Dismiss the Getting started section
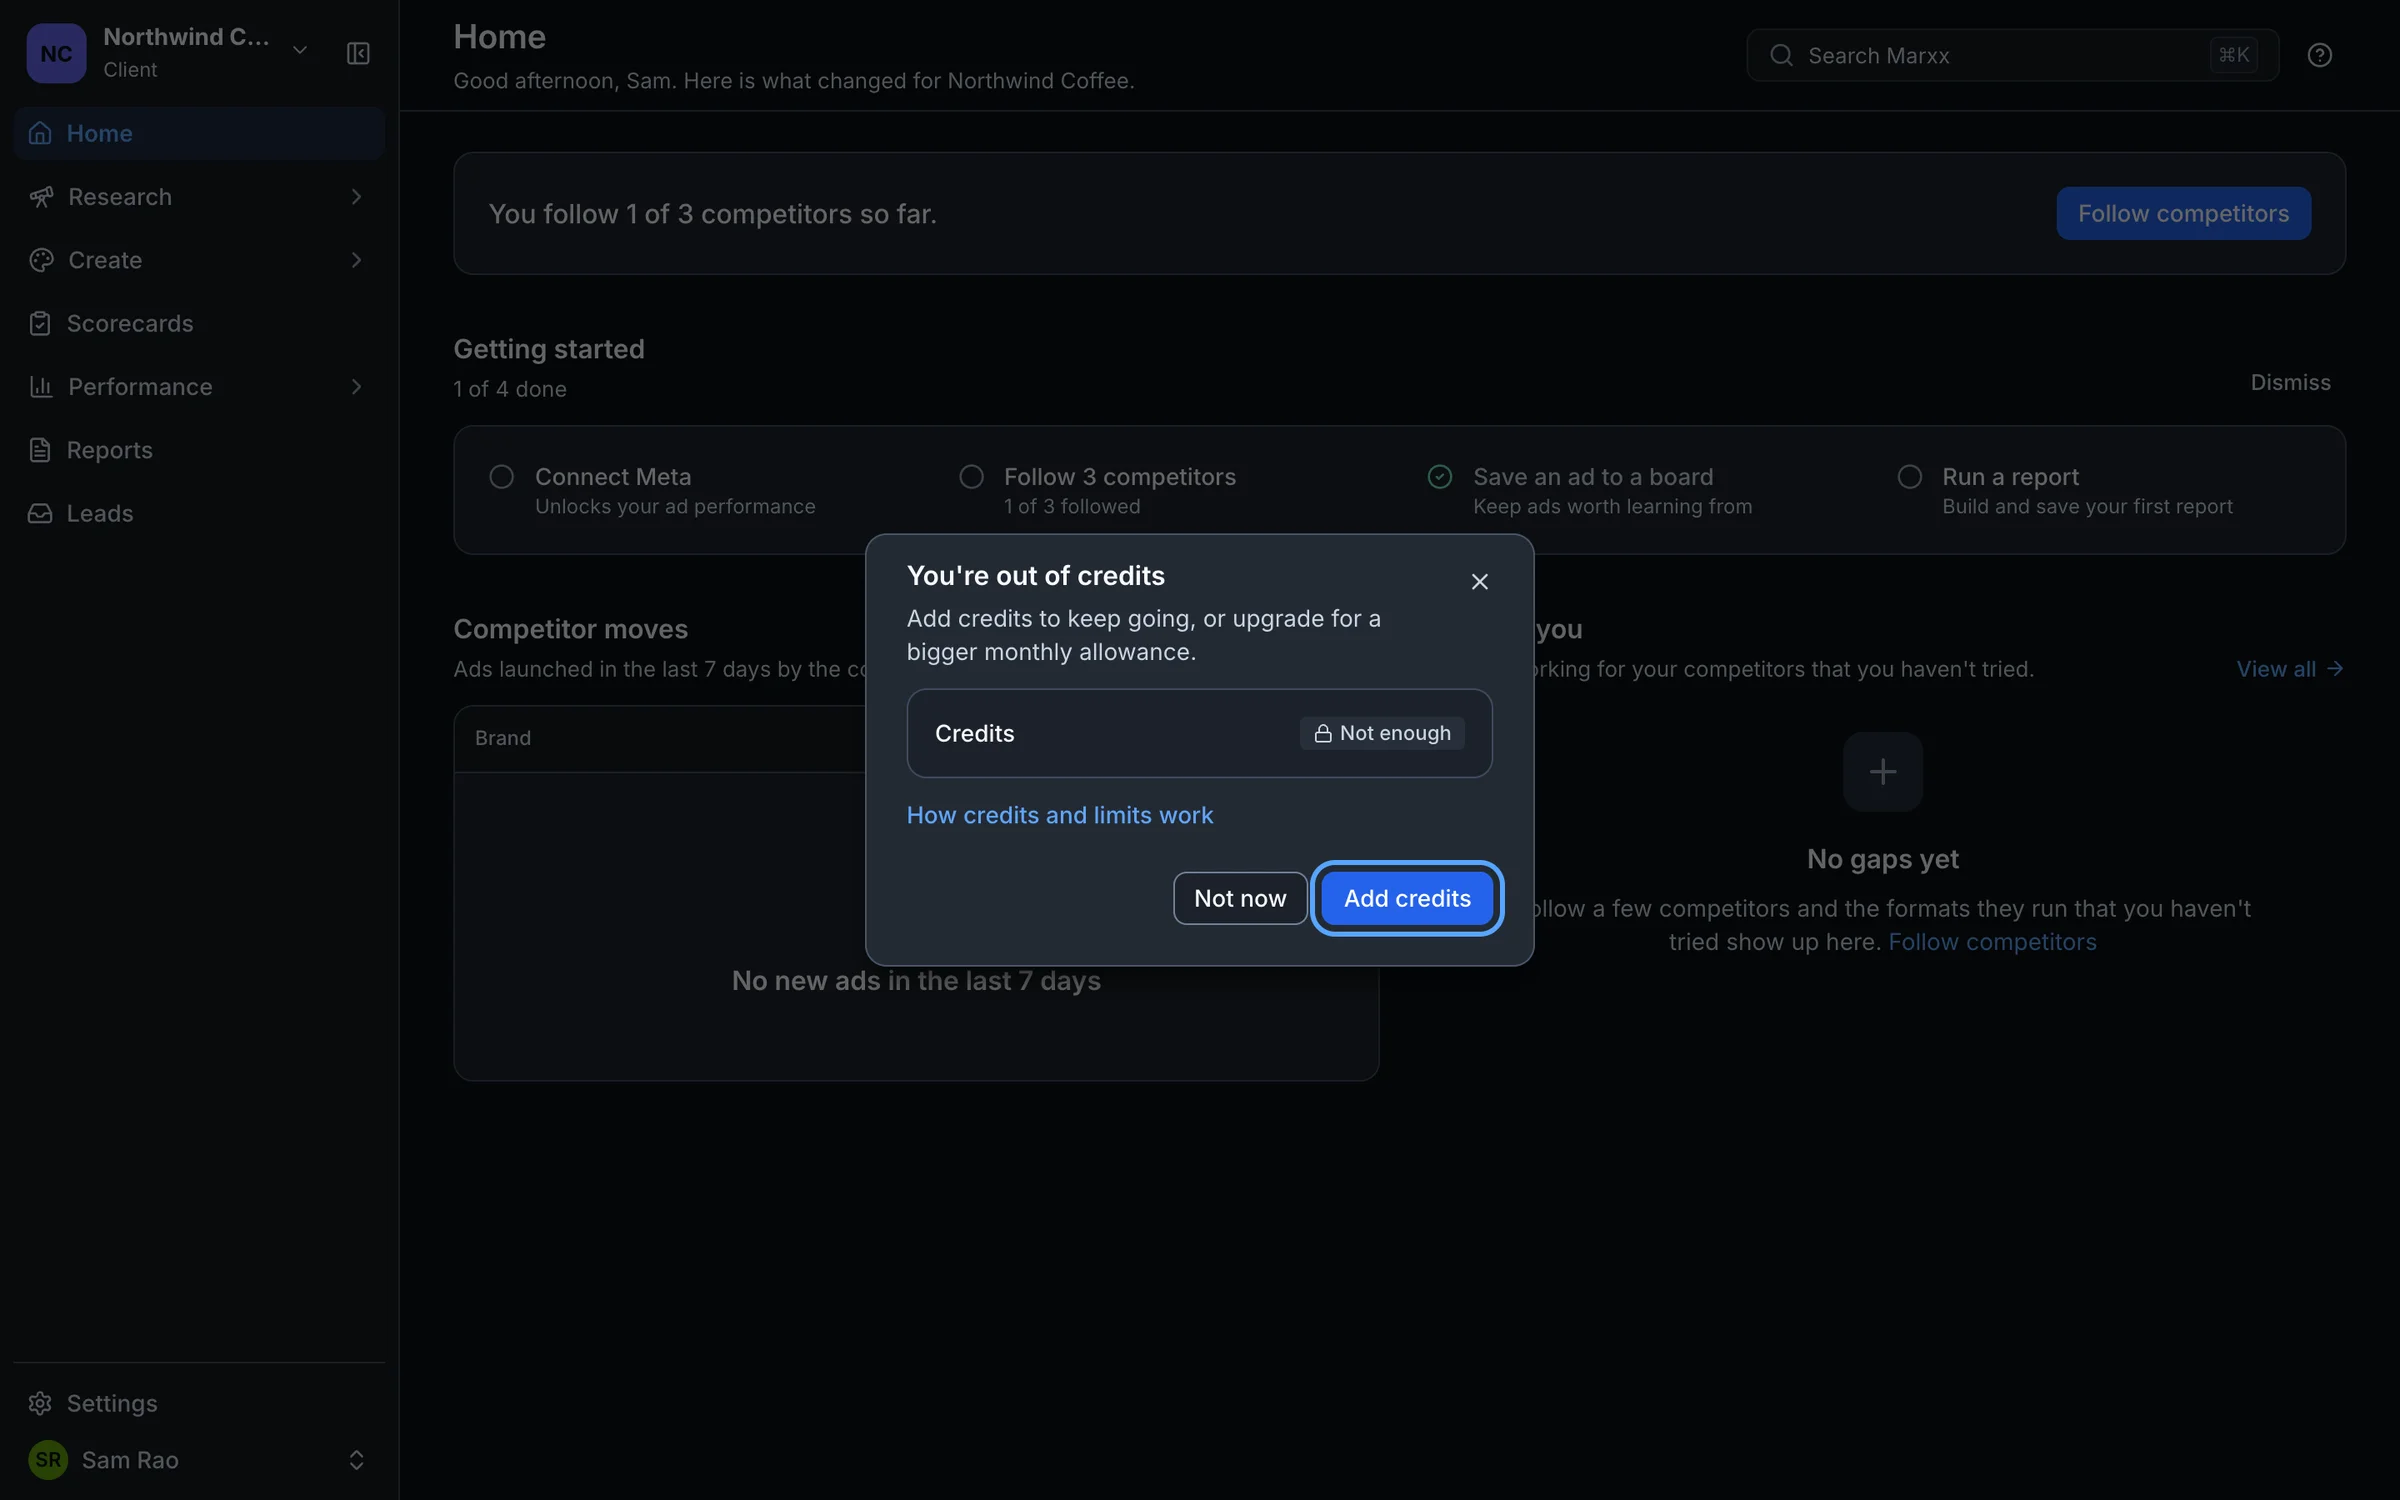Viewport: 2400px width, 1500px height. click(x=2290, y=382)
